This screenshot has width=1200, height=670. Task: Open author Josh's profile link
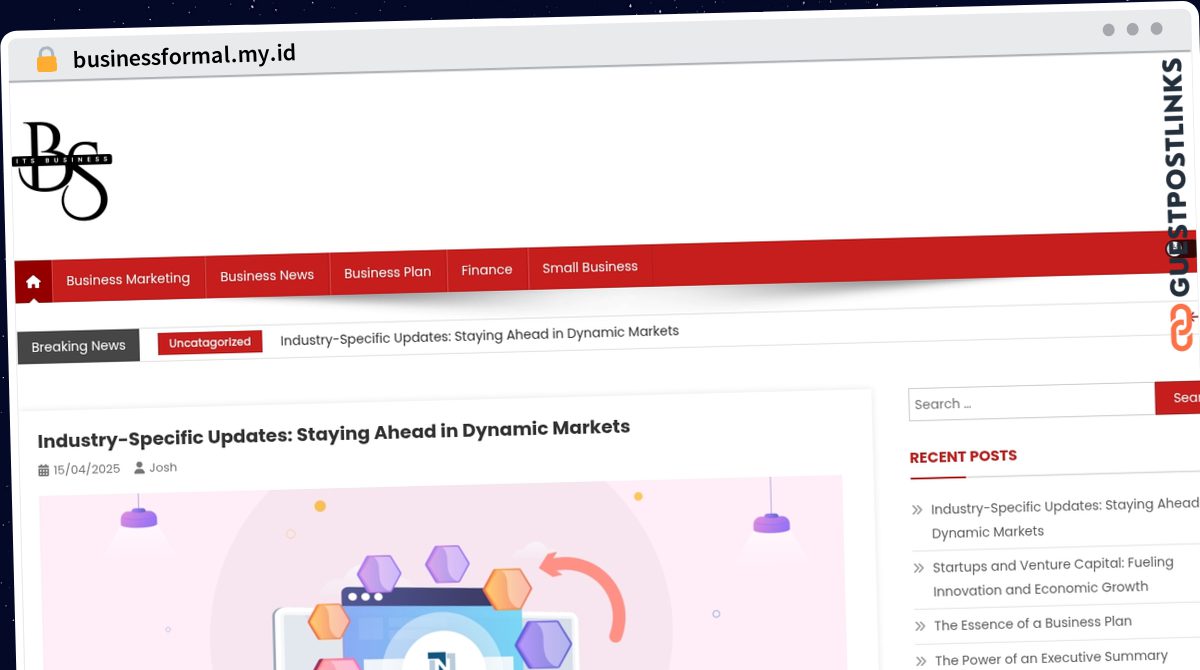163,467
